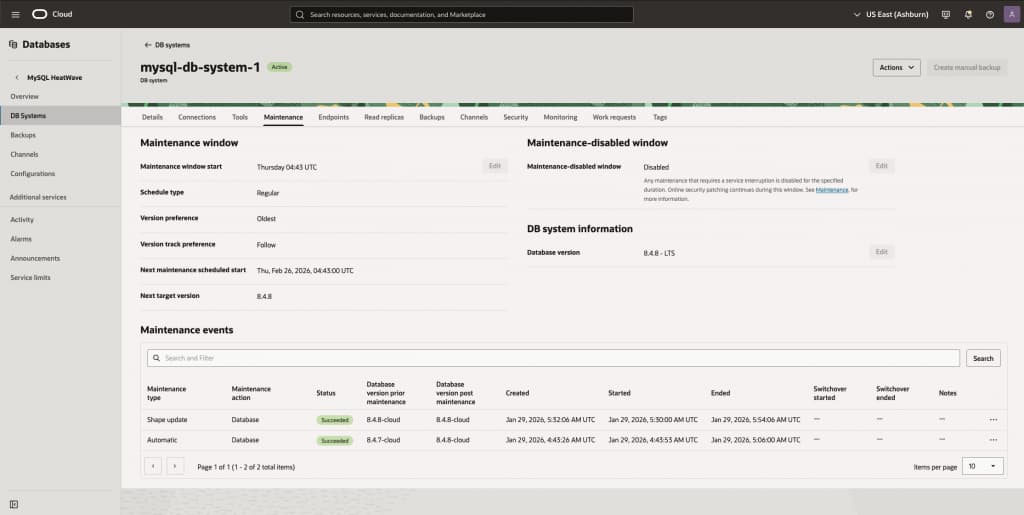This screenshot has height=515, width=1024.
Task: Click the Ended column header
Action: pyautogui.click(x=720, y=393)
